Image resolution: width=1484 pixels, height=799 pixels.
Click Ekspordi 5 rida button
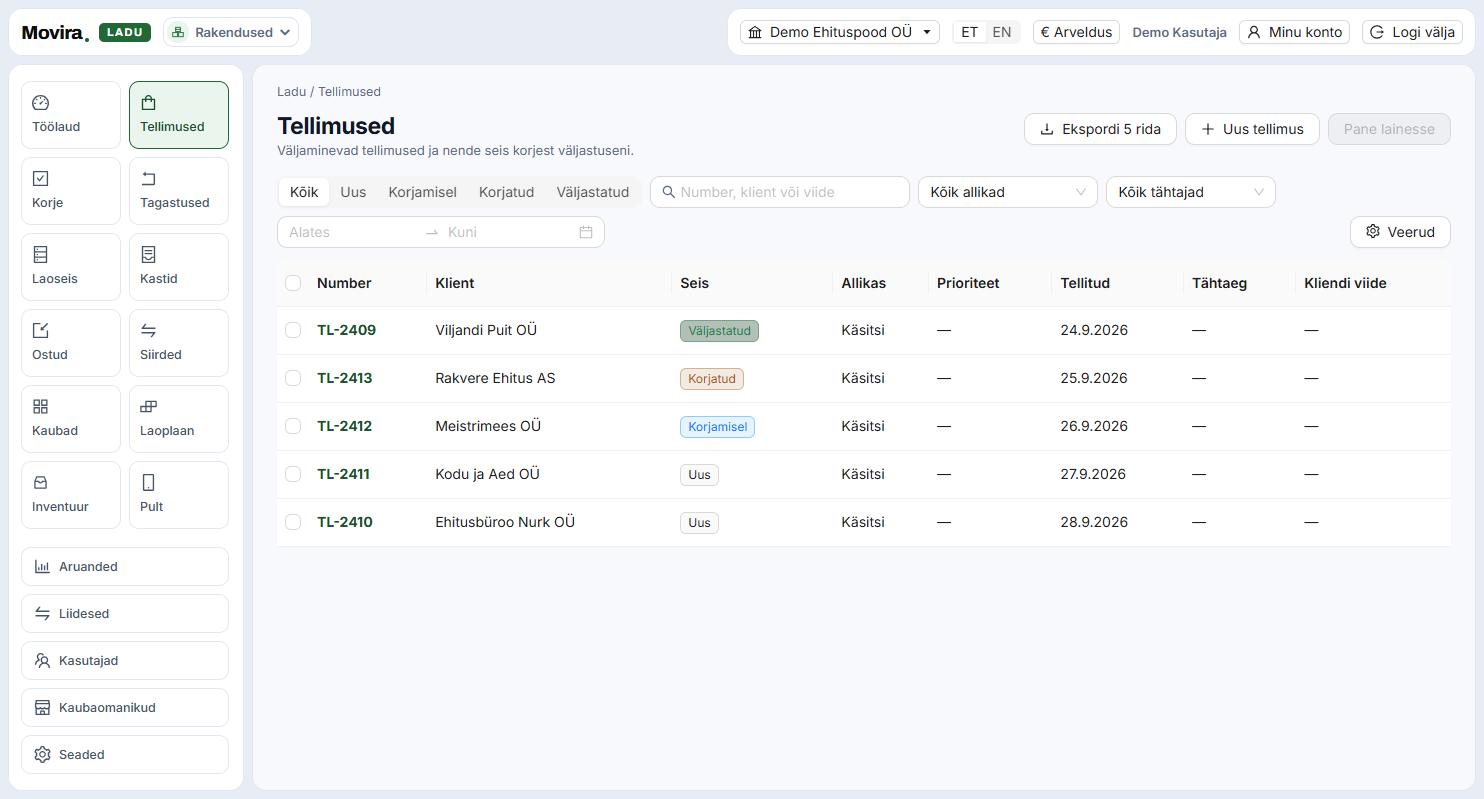click(x=1100, y=129)
